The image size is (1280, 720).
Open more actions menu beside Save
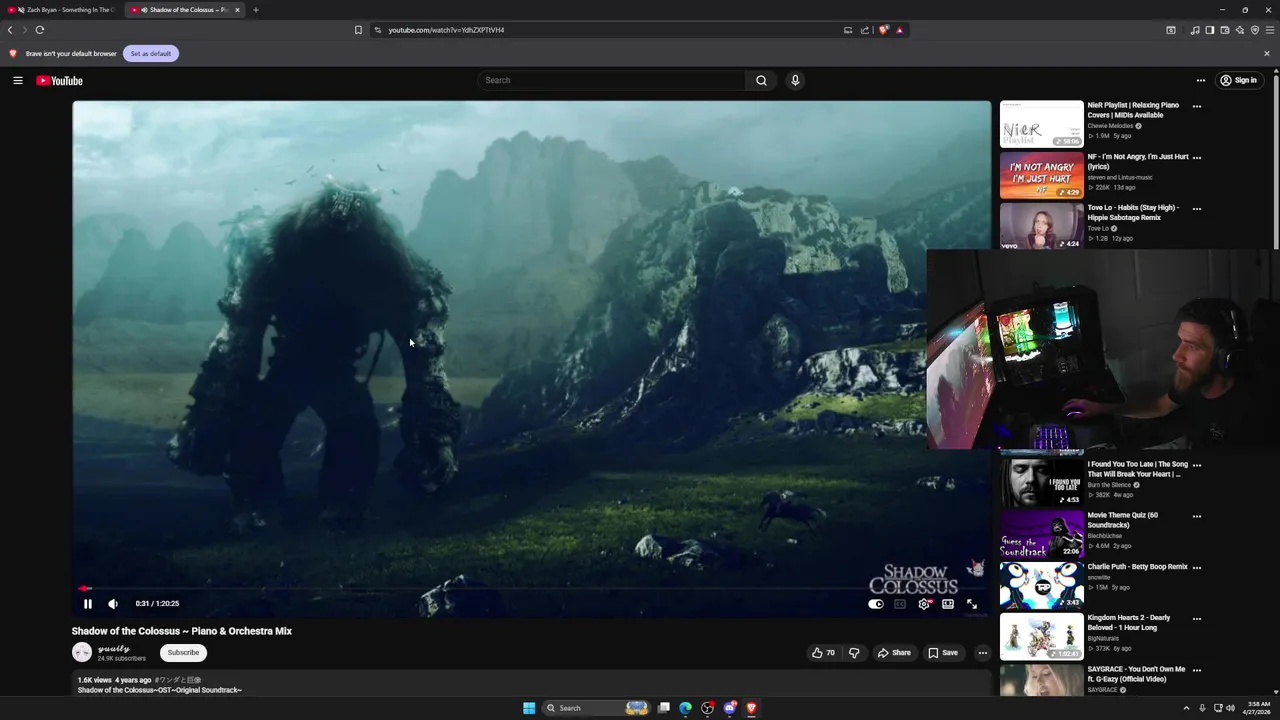(983, 653)
